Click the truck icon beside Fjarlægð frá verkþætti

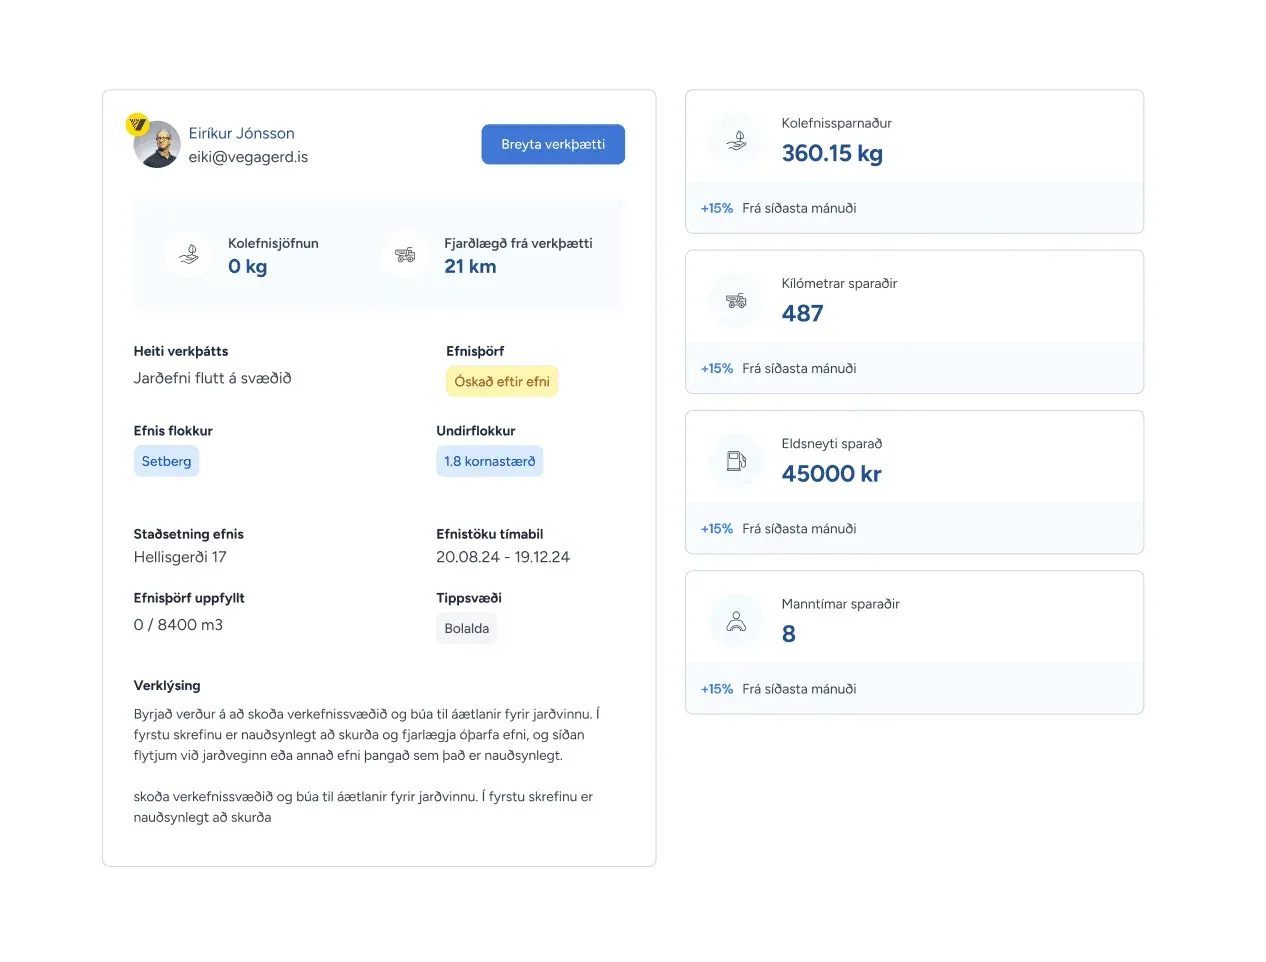(405, 255)
